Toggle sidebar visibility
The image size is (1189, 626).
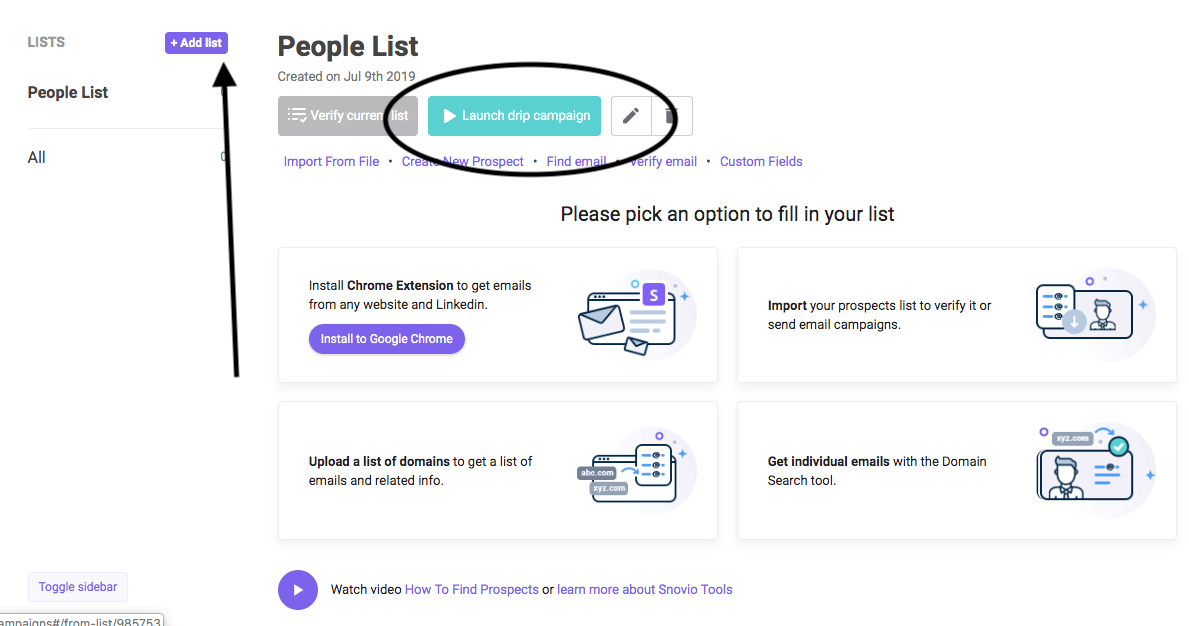(x=78, y=587)
